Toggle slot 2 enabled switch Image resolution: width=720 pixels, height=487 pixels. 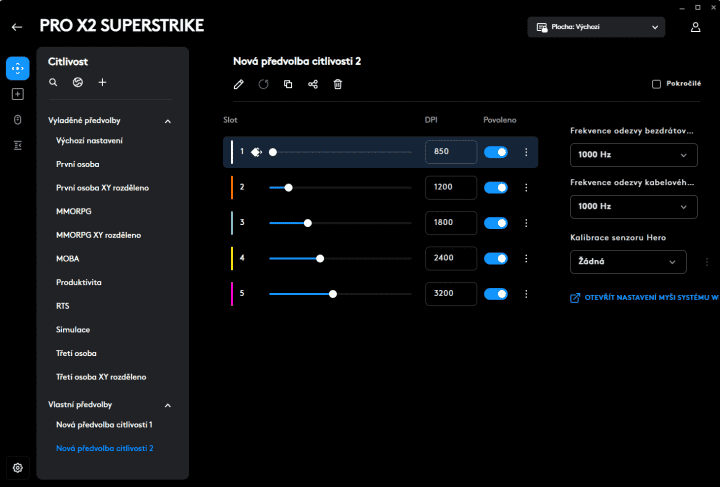(495, 188)
